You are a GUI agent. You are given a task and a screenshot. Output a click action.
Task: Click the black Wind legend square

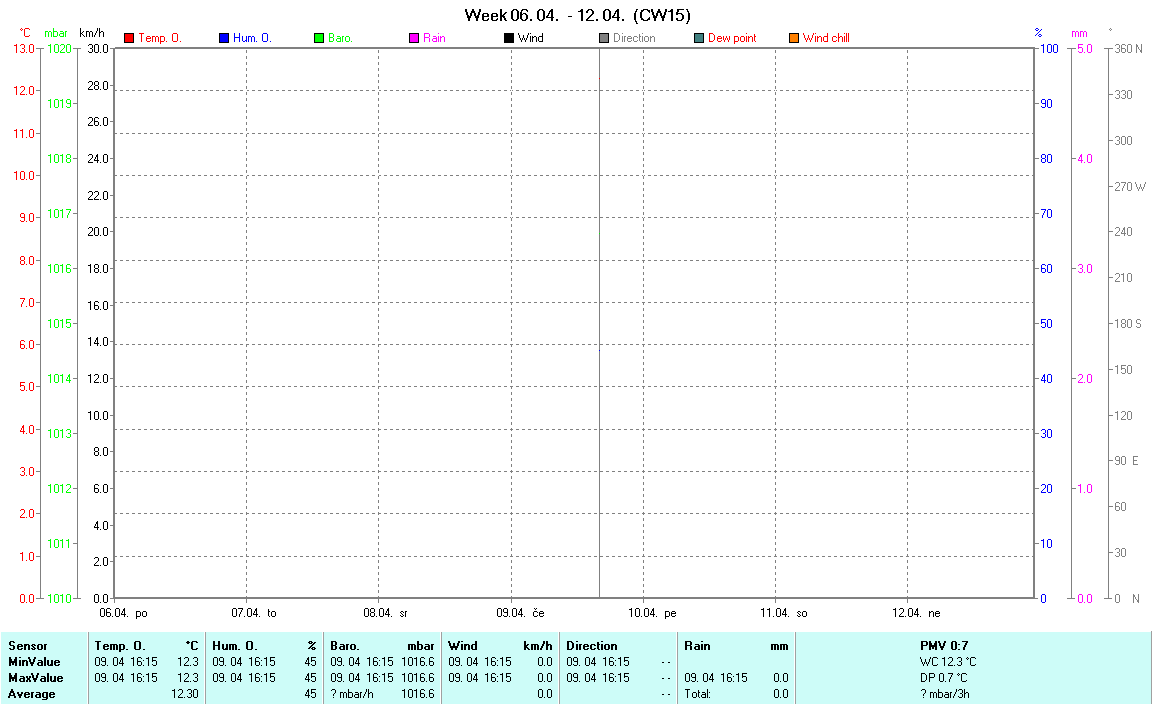point(509,38)
